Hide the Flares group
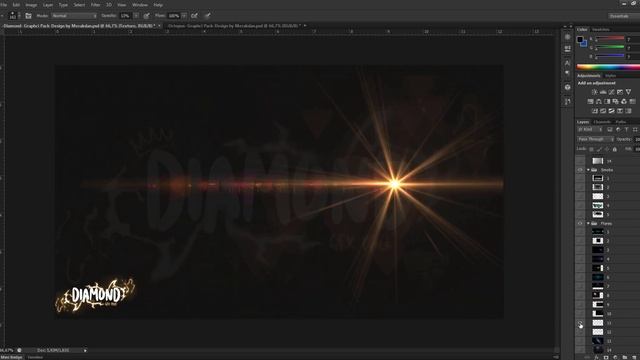Image resolution: width=640 pixels, height=360 pixels. click(x=580, y=223)
